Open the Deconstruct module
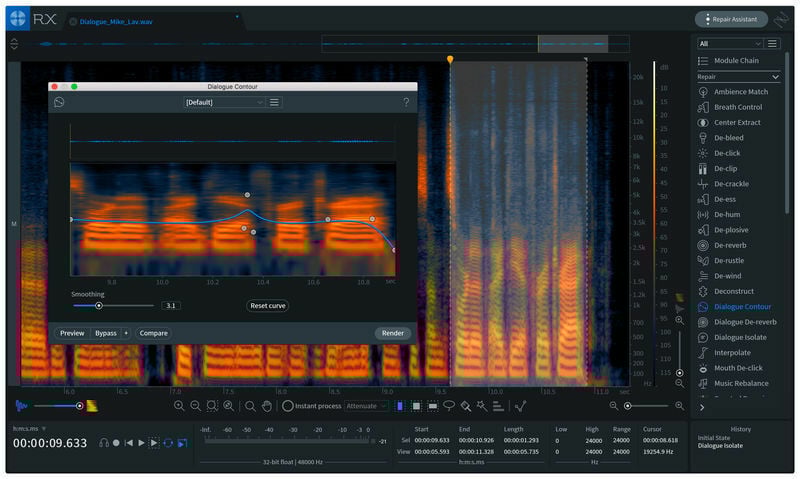Viewport: 800px width, 479px height. pos(726,291)
